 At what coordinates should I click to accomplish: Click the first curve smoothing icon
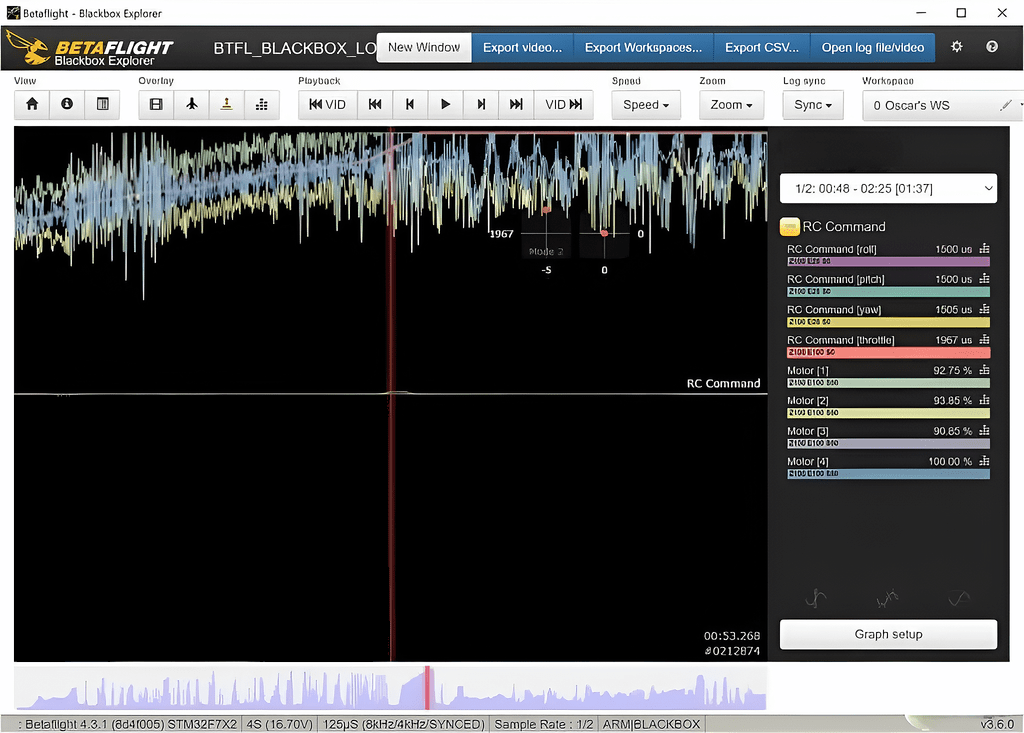(816, 598)
